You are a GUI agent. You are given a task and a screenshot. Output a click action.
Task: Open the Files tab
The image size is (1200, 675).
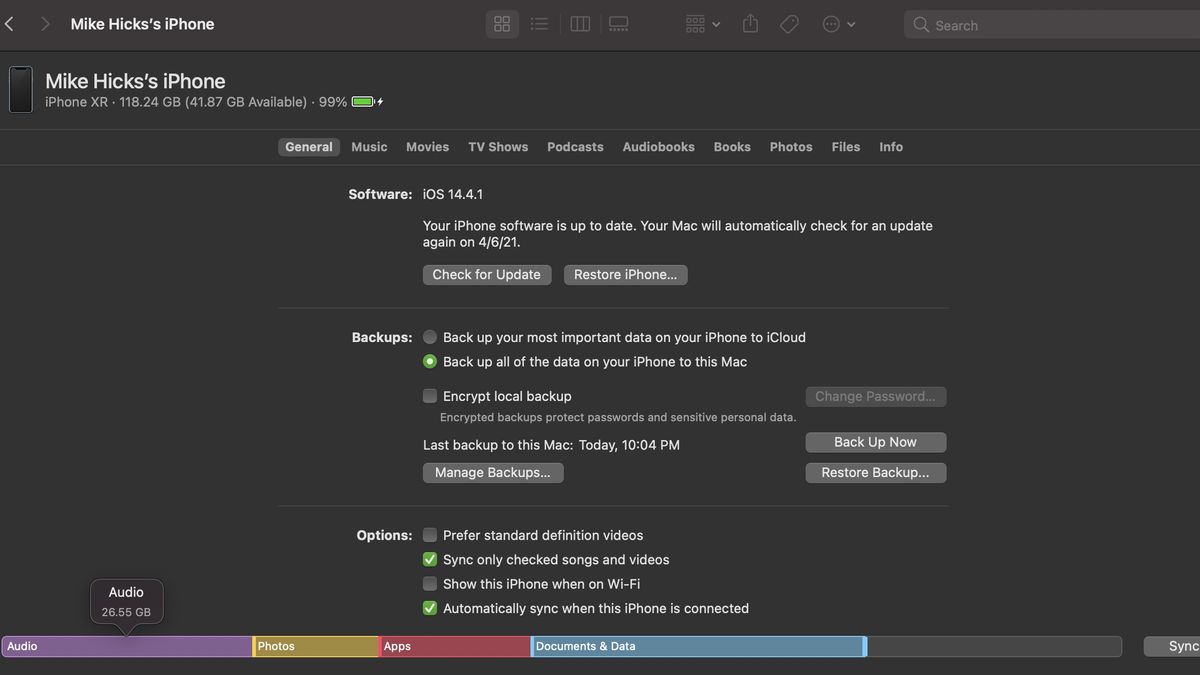click(x=846, y=147)
